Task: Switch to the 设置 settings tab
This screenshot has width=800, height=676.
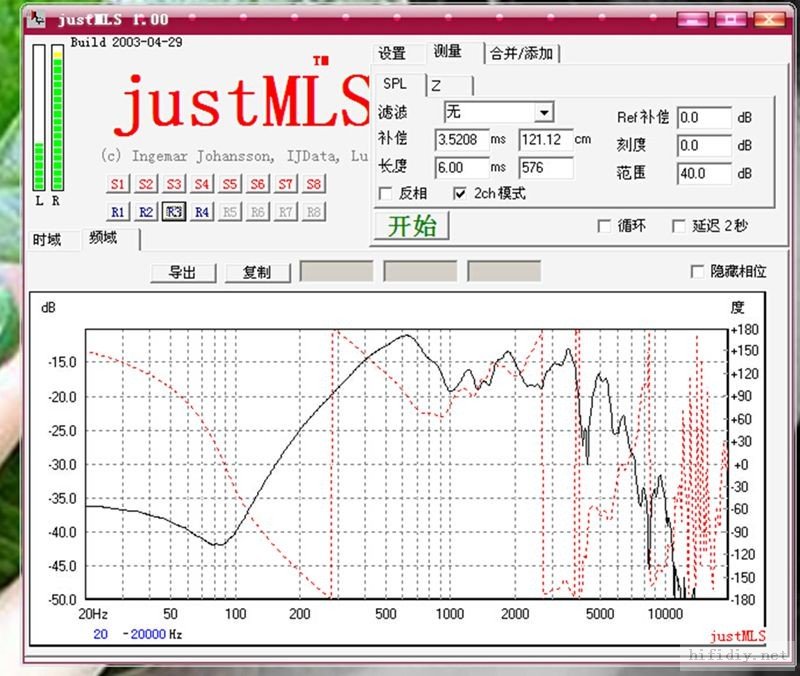Action: 392,54
